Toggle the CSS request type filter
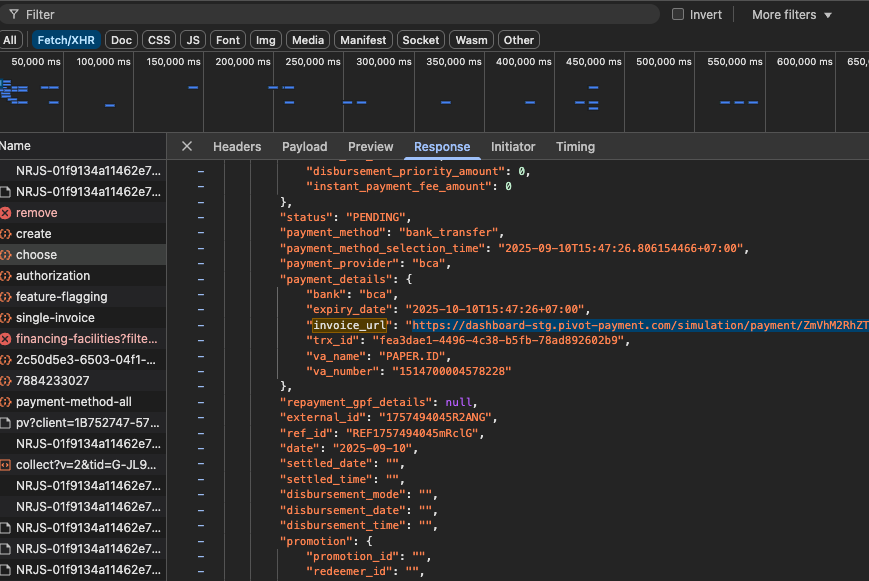869x581 pixels. (158, 40)
